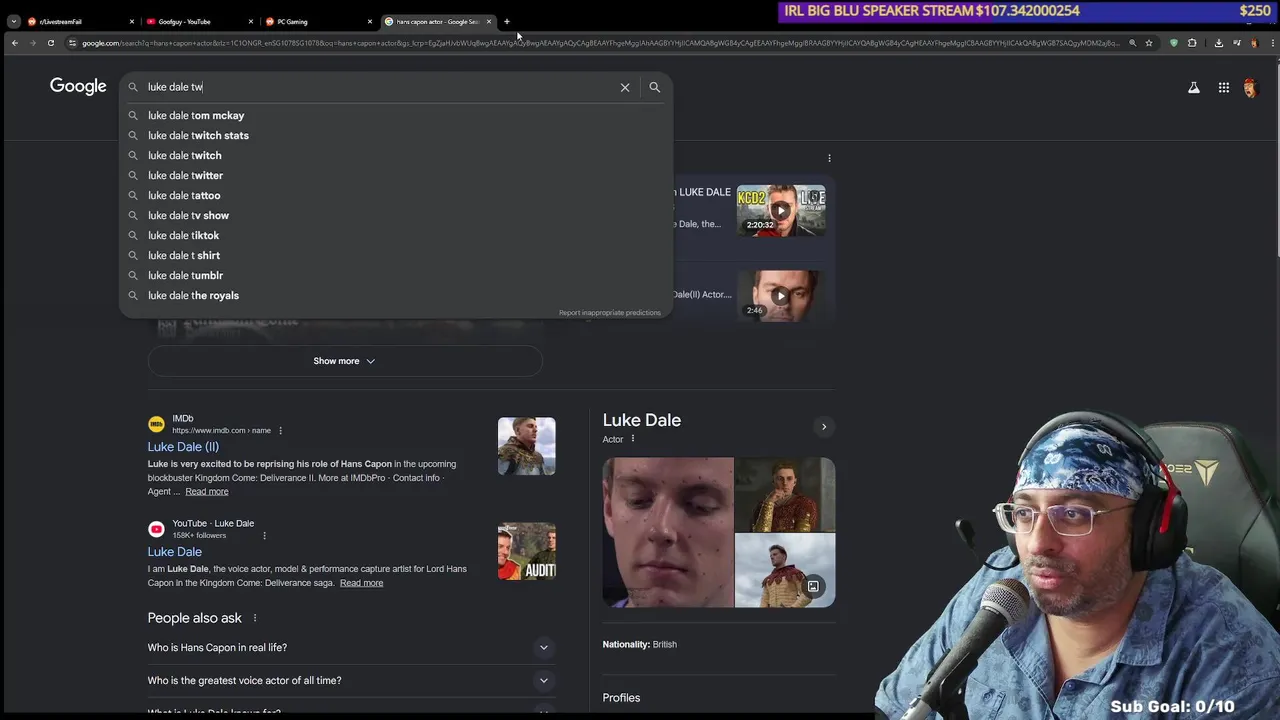
Task: Open the browser downloads panel
Action: coord(1219,43)
